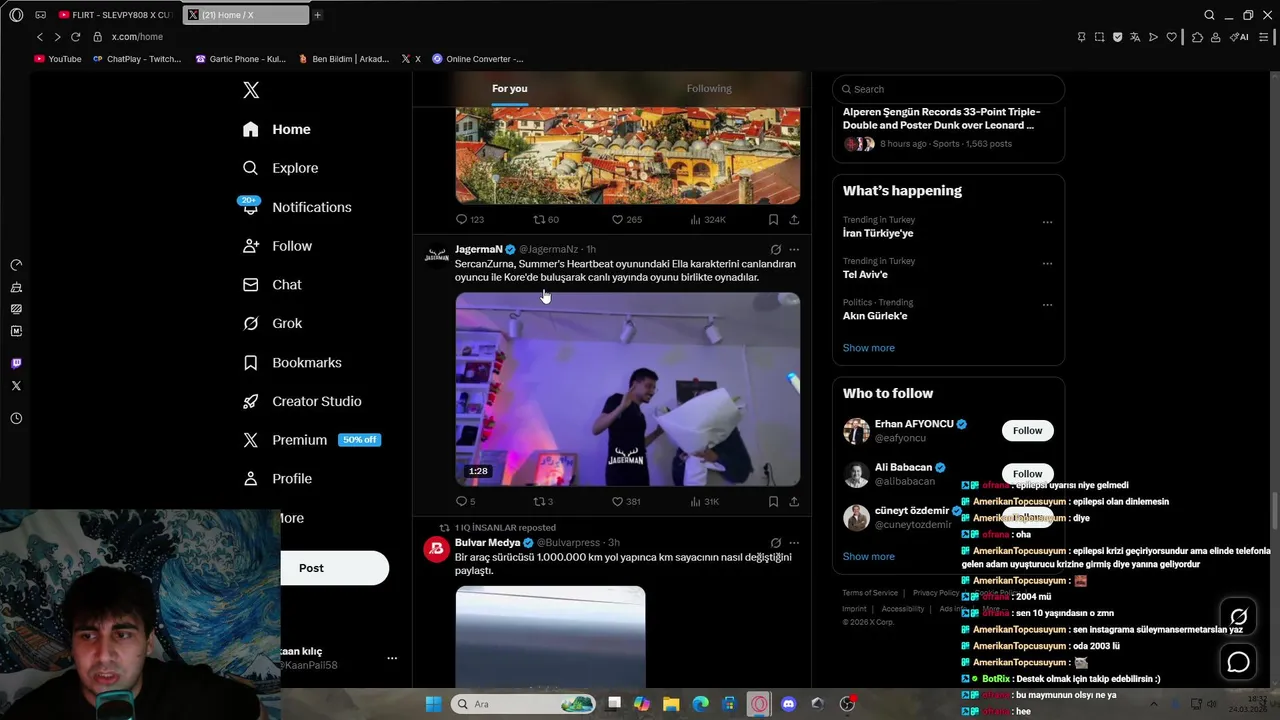Open the Discord taskbar icon
The image size is (1280, 720).
788,704
